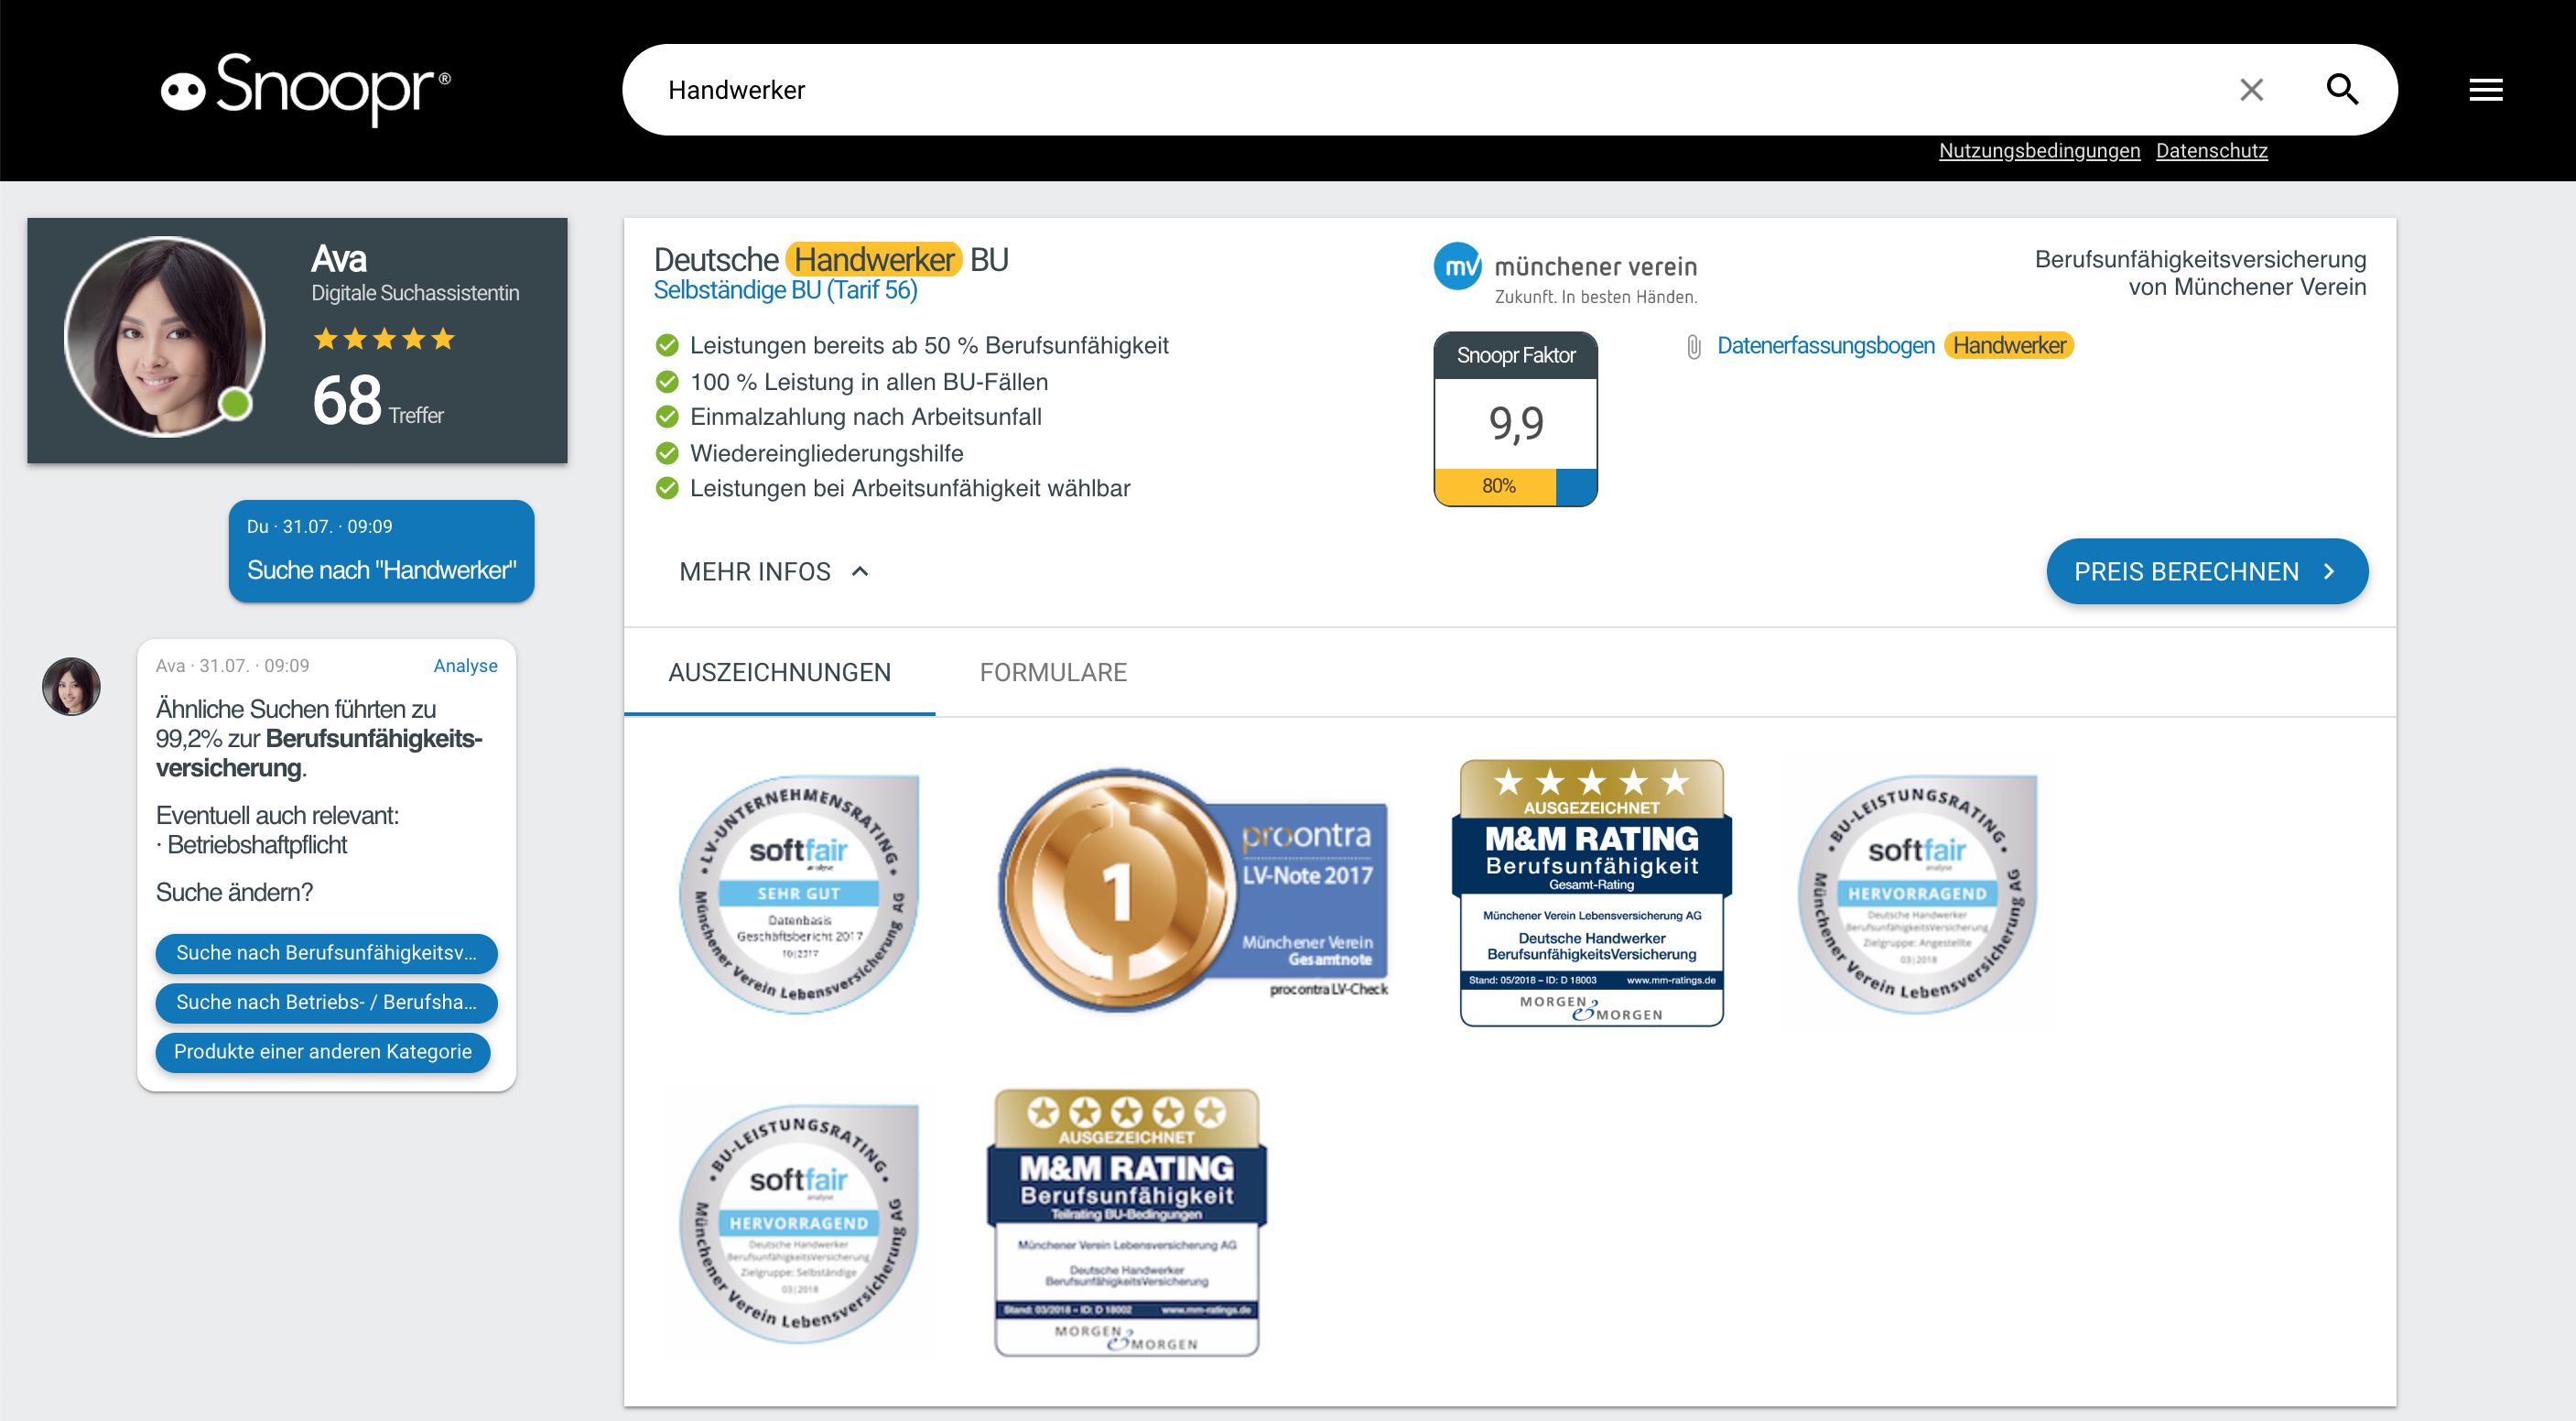Click Suche nach Berufsunfähigkeitsv... button
Screen dimensions: 2576x1421
pyautogui.click(x=326, y=953)
